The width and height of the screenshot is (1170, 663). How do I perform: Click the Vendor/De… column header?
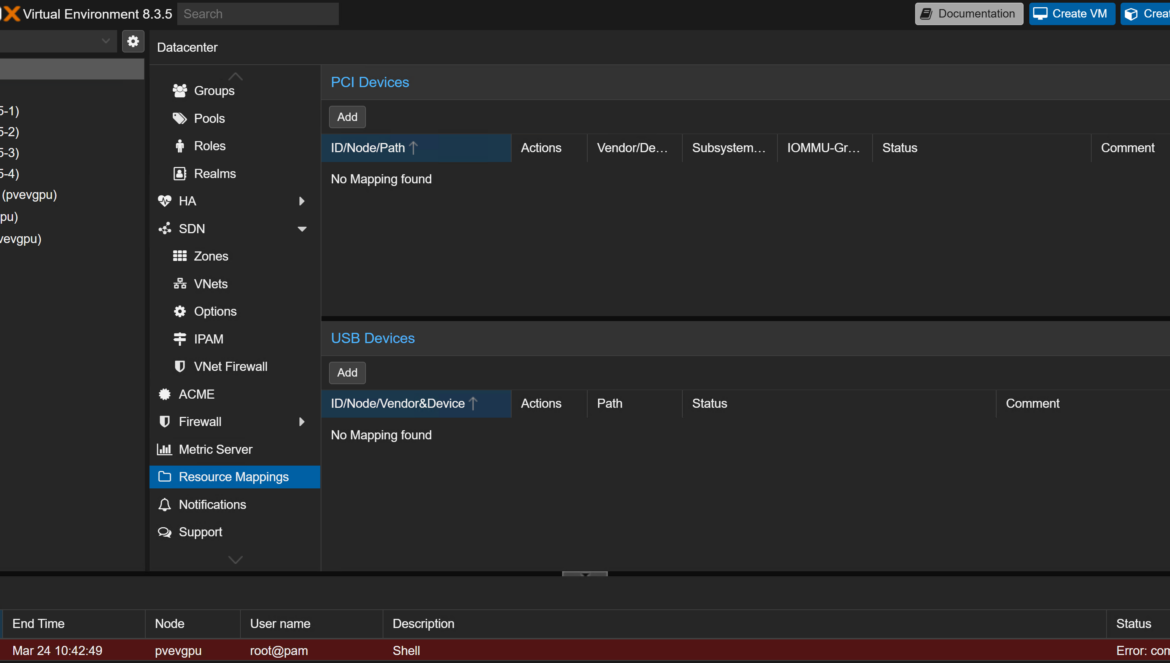tap(634, 148)
